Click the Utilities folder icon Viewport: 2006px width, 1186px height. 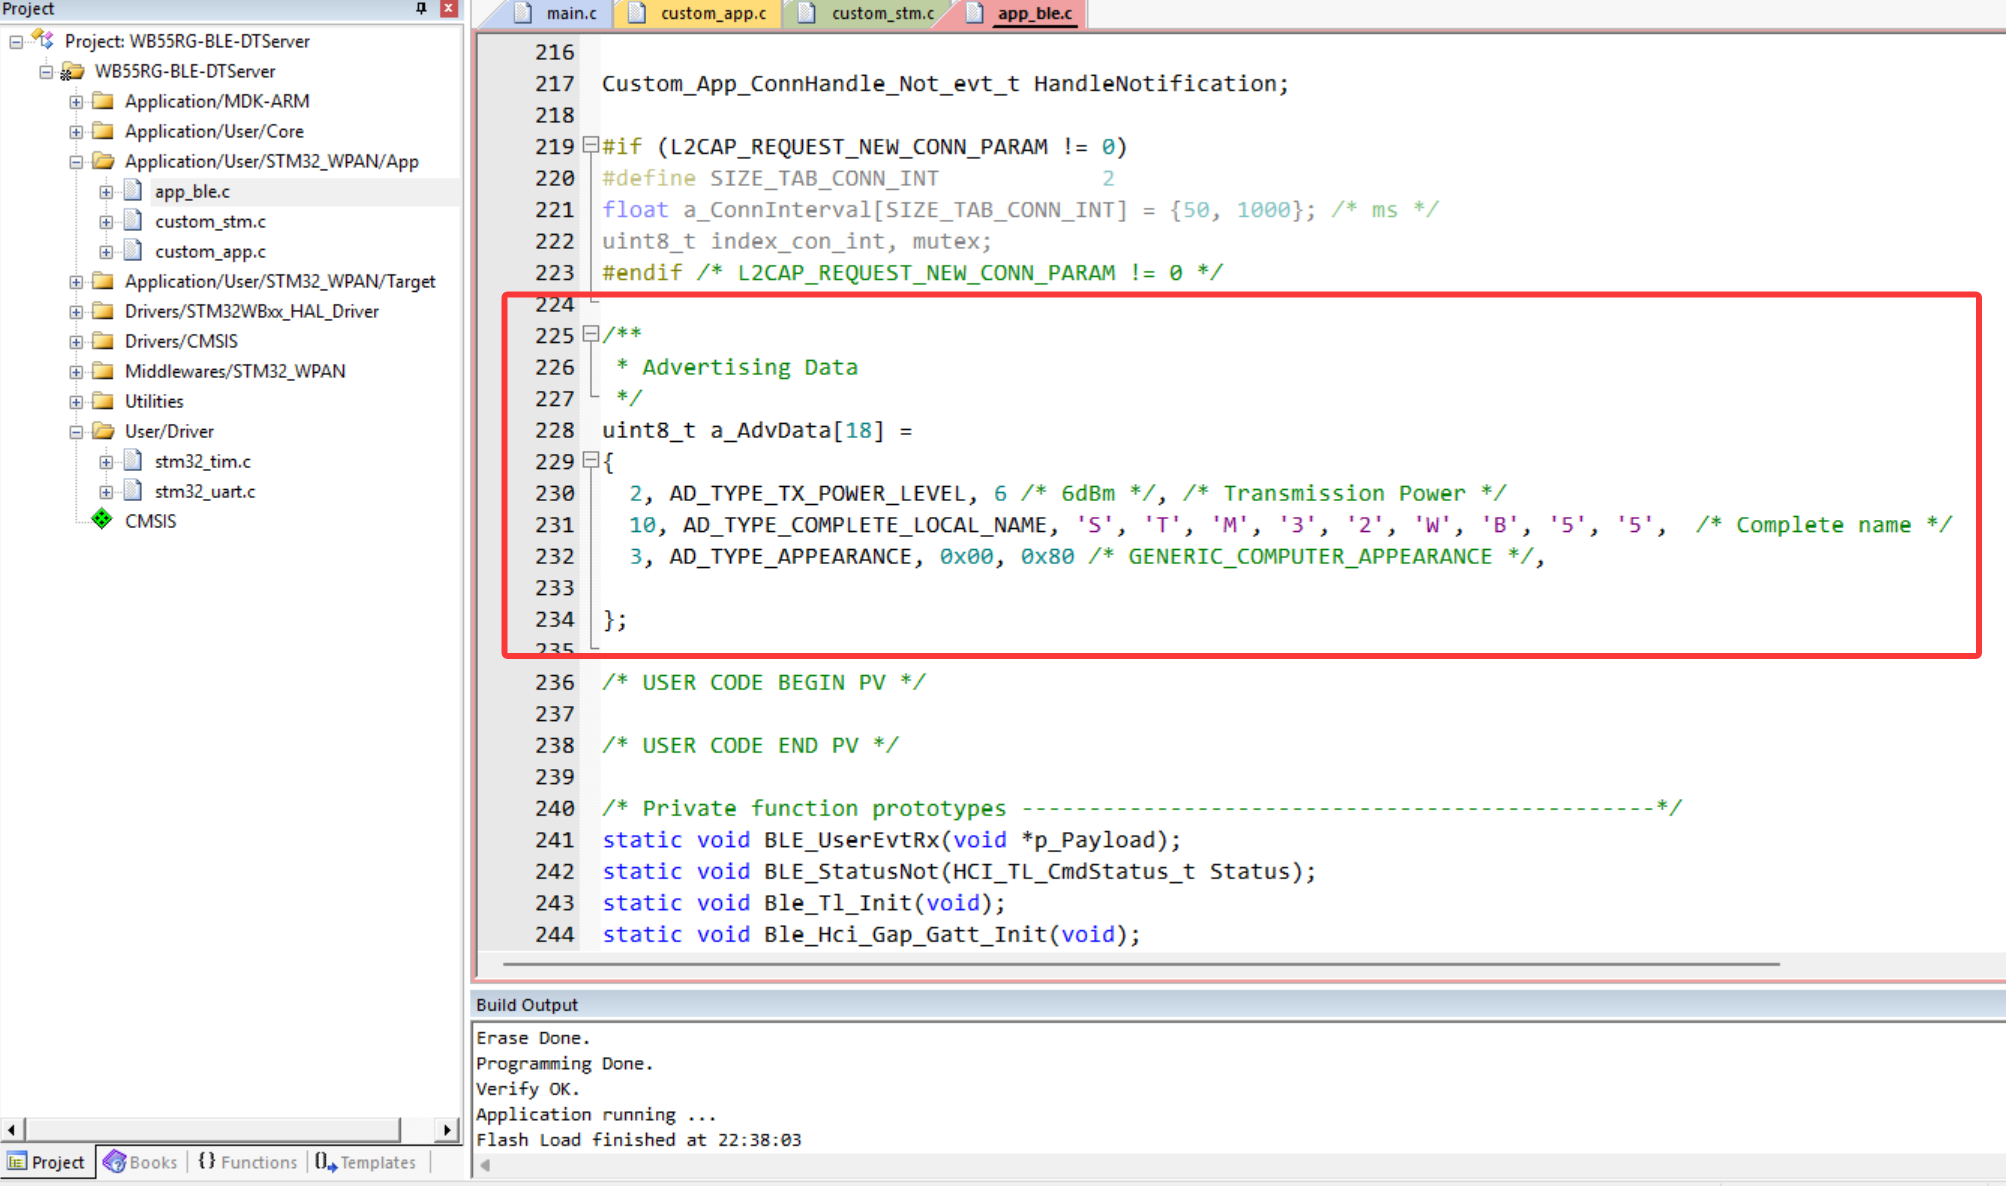pos(103,401)
